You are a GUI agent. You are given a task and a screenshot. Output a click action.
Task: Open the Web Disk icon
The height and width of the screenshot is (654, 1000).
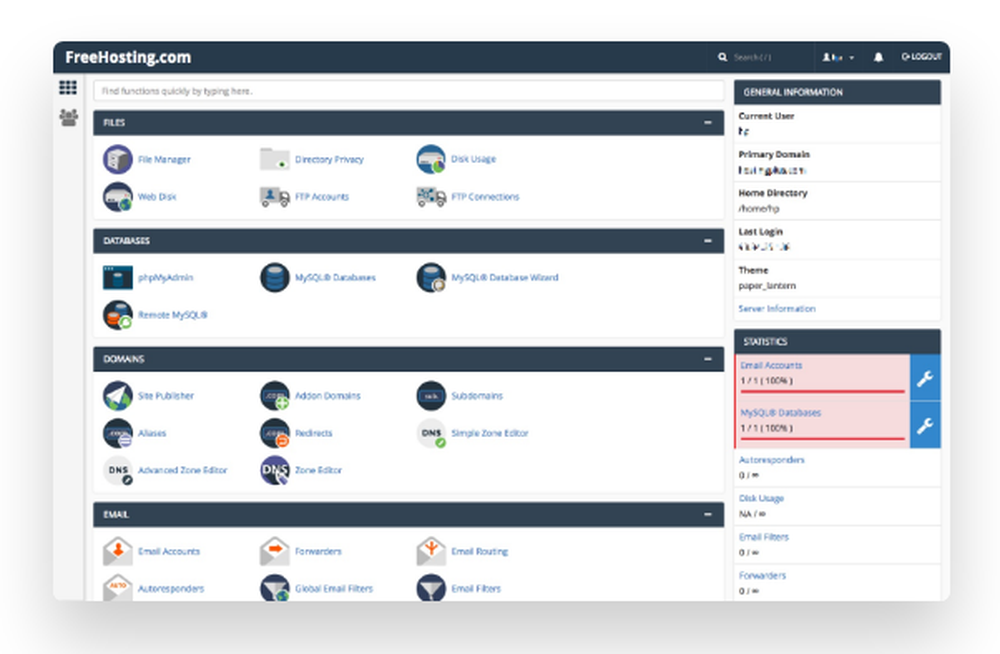(117, 197)
